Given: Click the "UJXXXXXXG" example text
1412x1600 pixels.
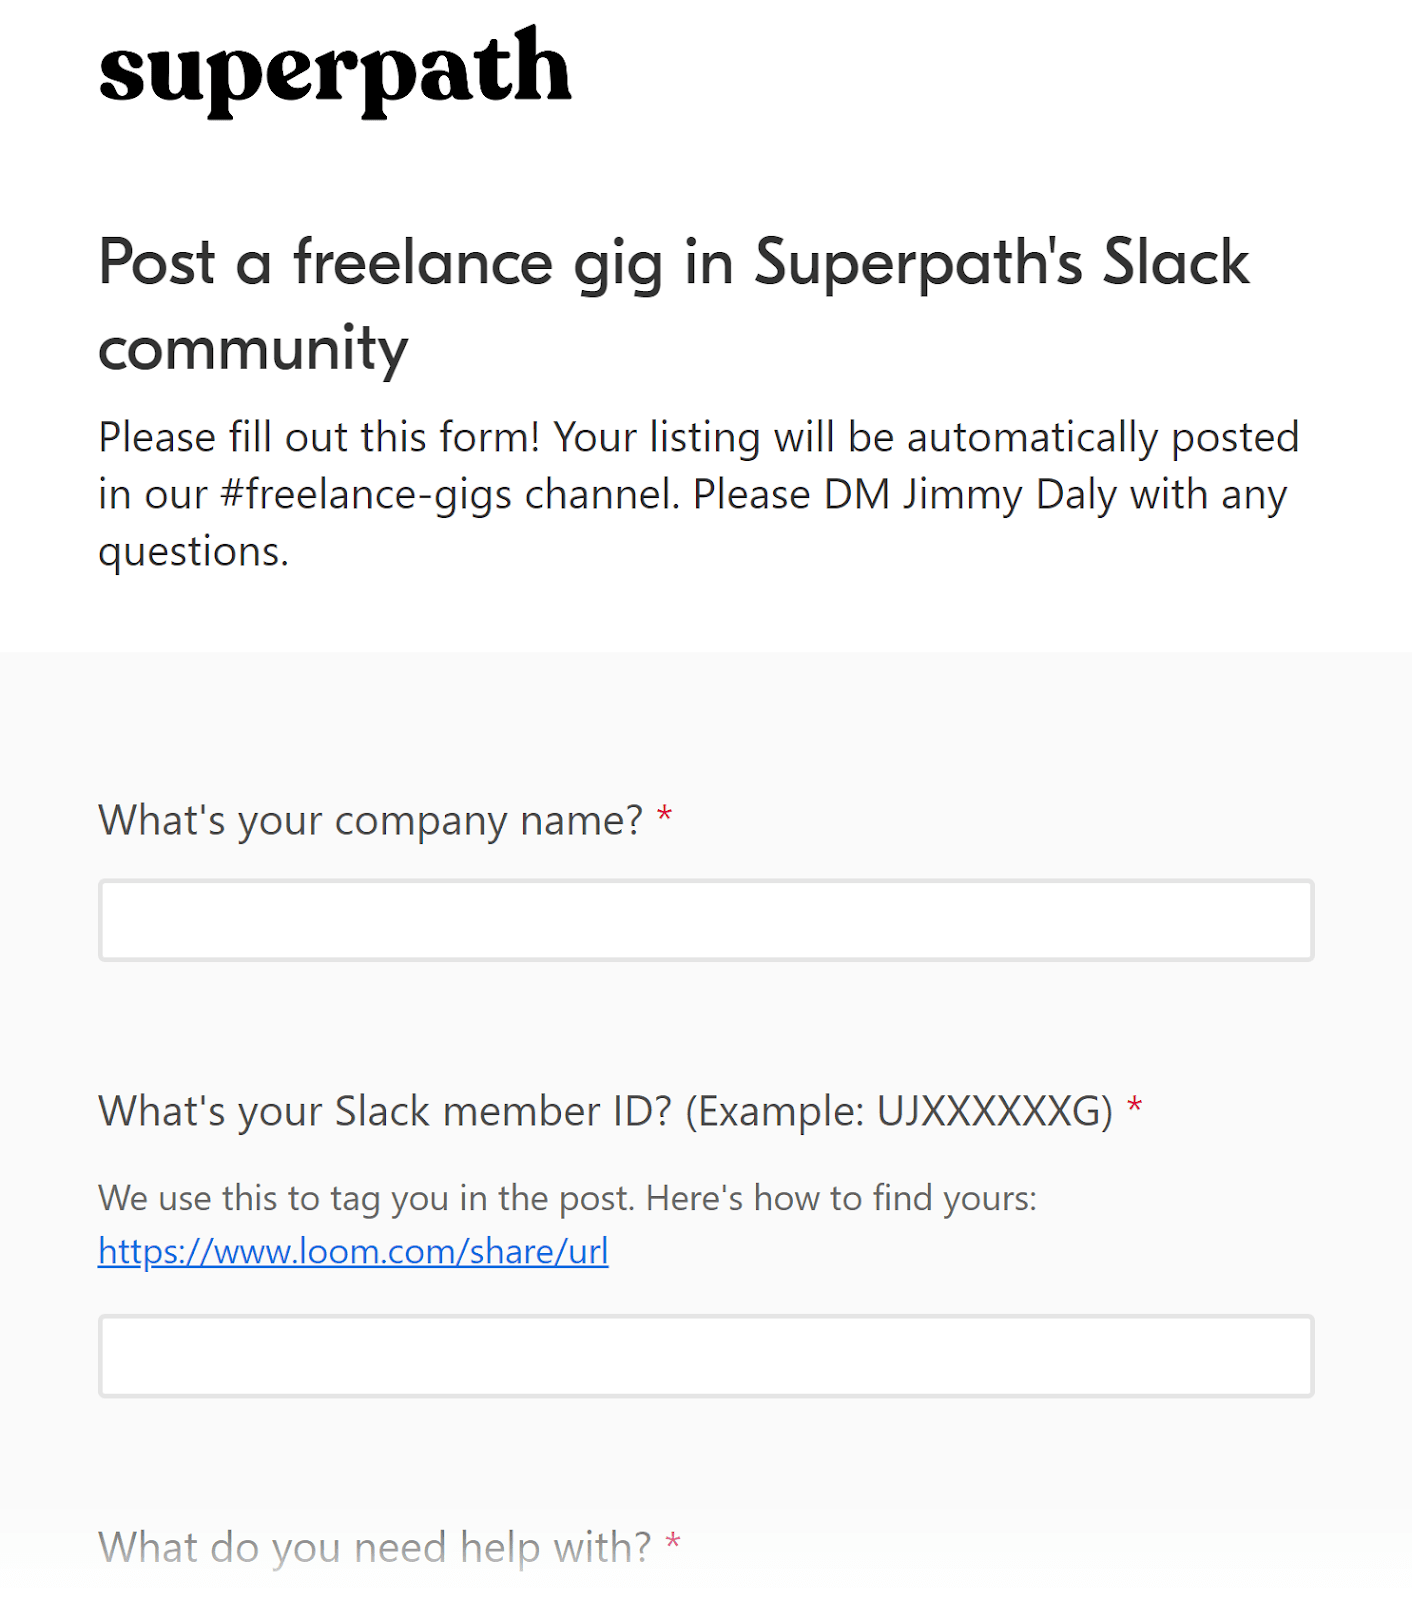Looking at the screenshot, I should 993,1110.
